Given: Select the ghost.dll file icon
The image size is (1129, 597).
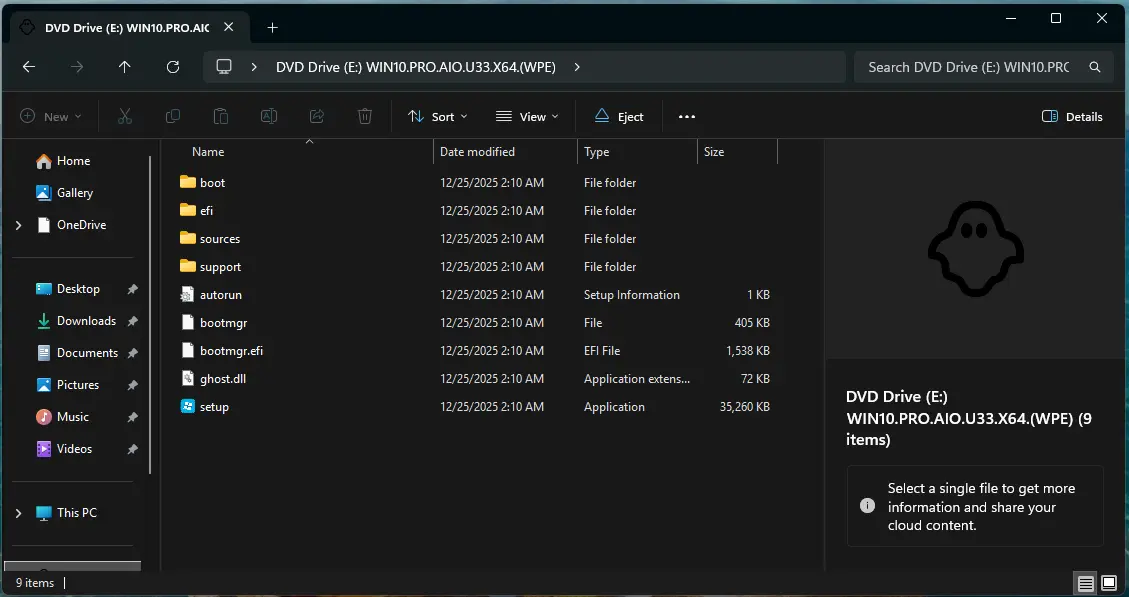Looking at the screenshot, I should 187,379.
